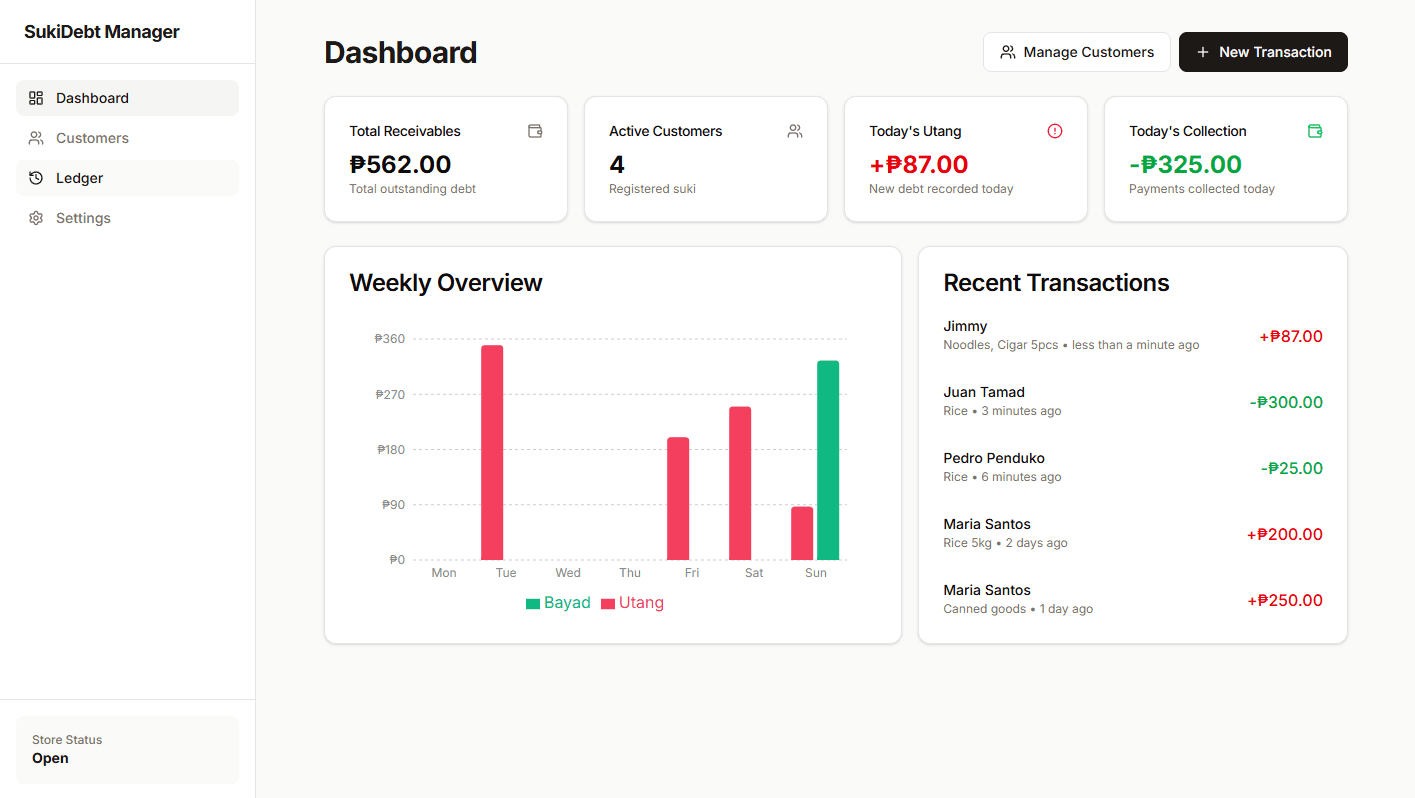Toggle the Bayad series in chart legend
The width and height of the screenshot is (1415, 798).
pyautogui.click(x=558, y=603)
